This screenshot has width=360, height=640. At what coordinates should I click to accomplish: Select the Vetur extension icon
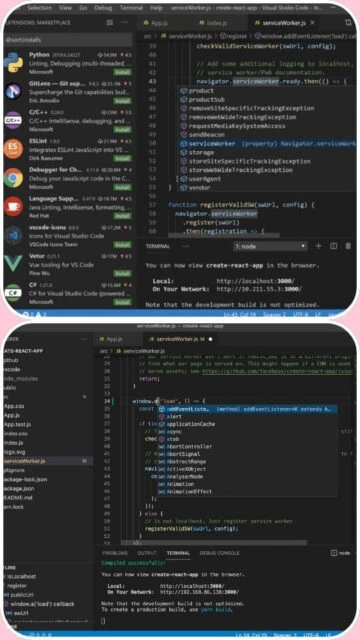click(13, 264)
